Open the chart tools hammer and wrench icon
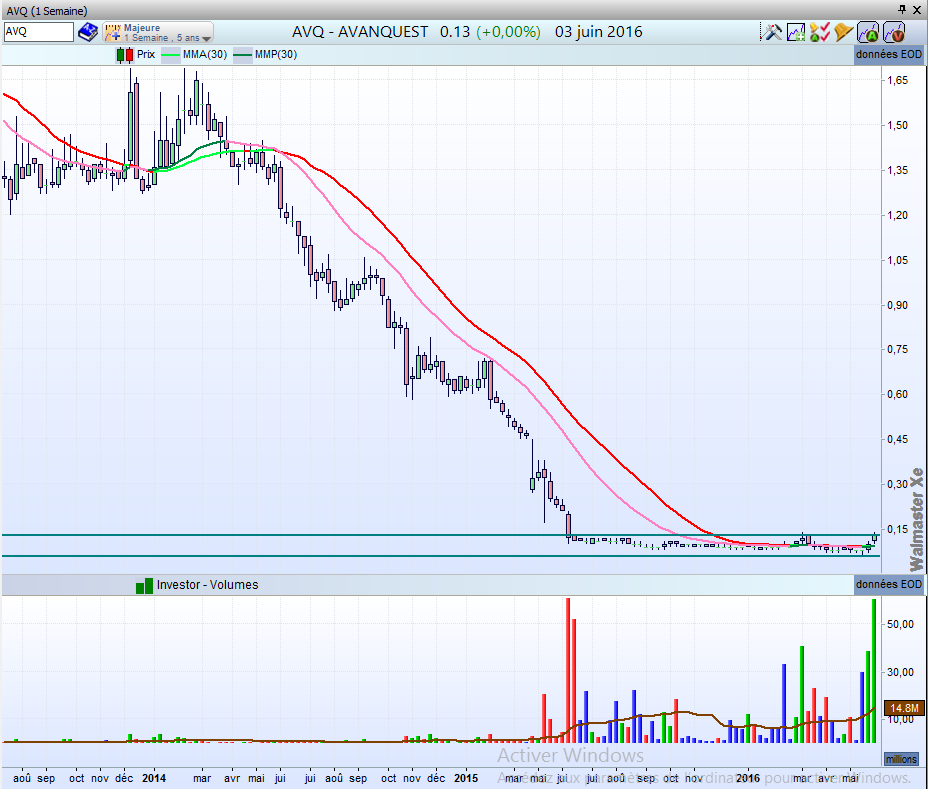The height and width of the screenshot is (789, 928). pyautogui.click(x=771, y=32)
